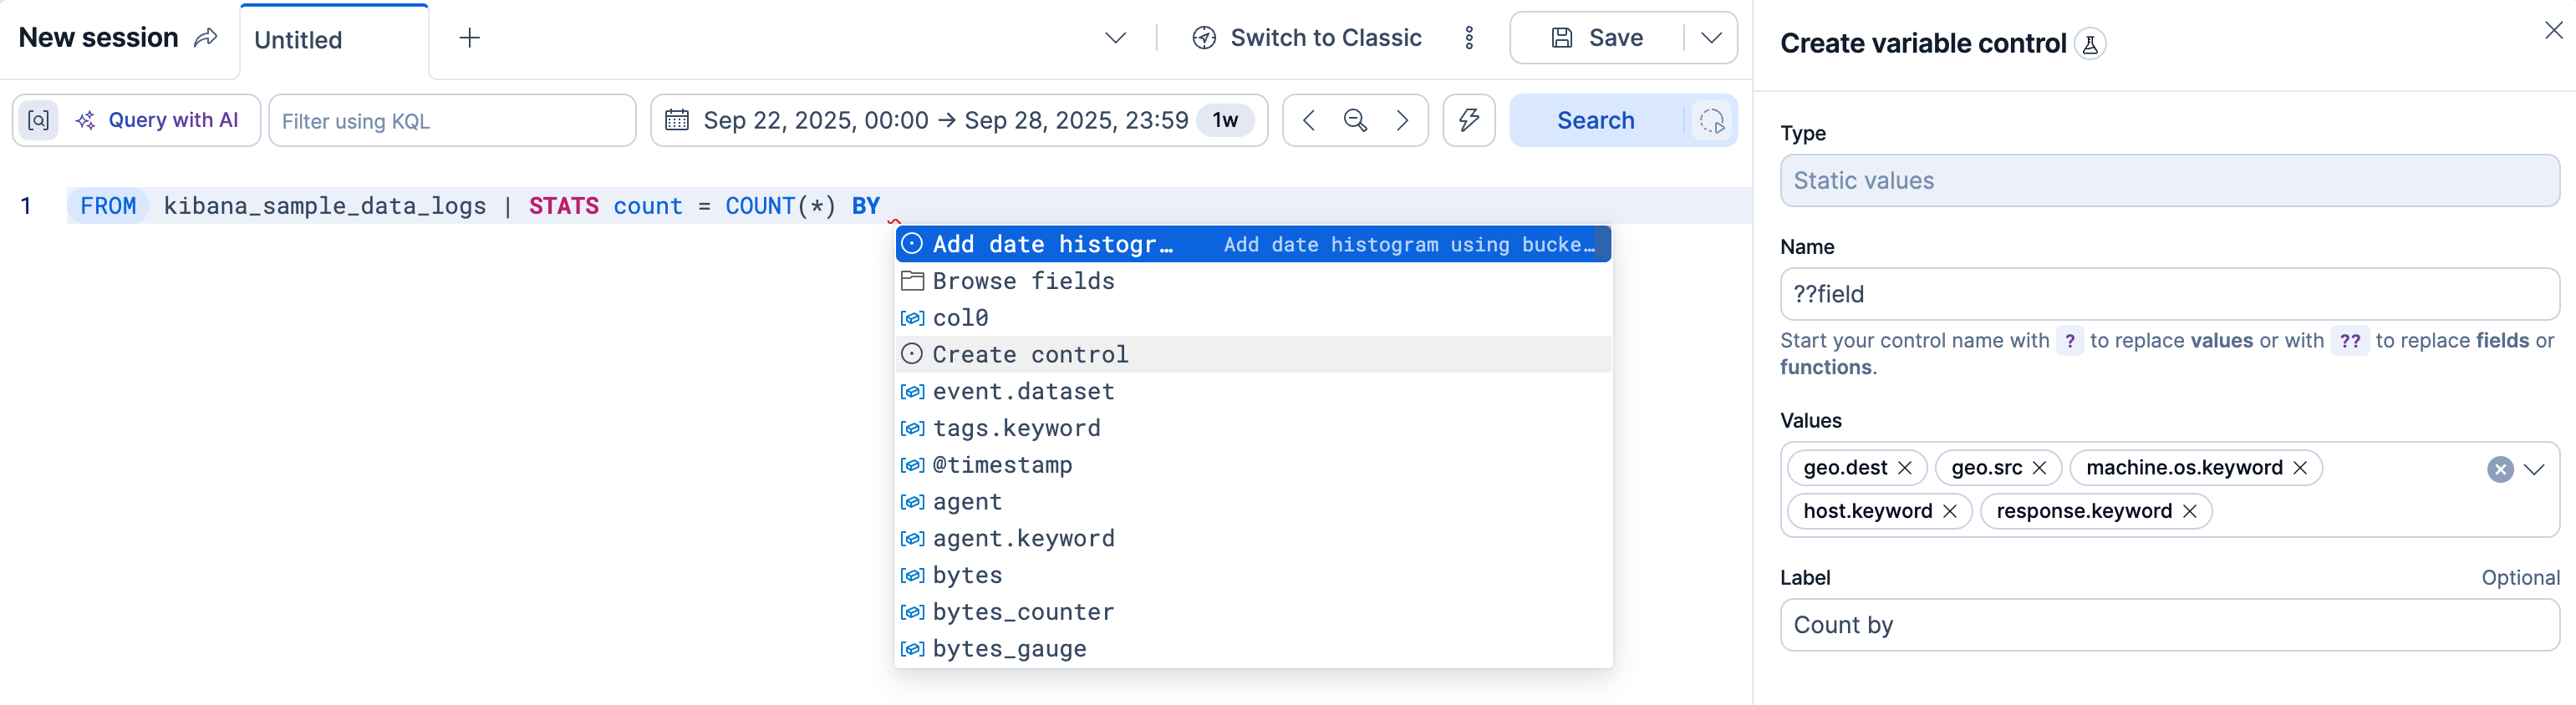
Task: Choose Add date histogram suggestion
Action: point(1252,244)
